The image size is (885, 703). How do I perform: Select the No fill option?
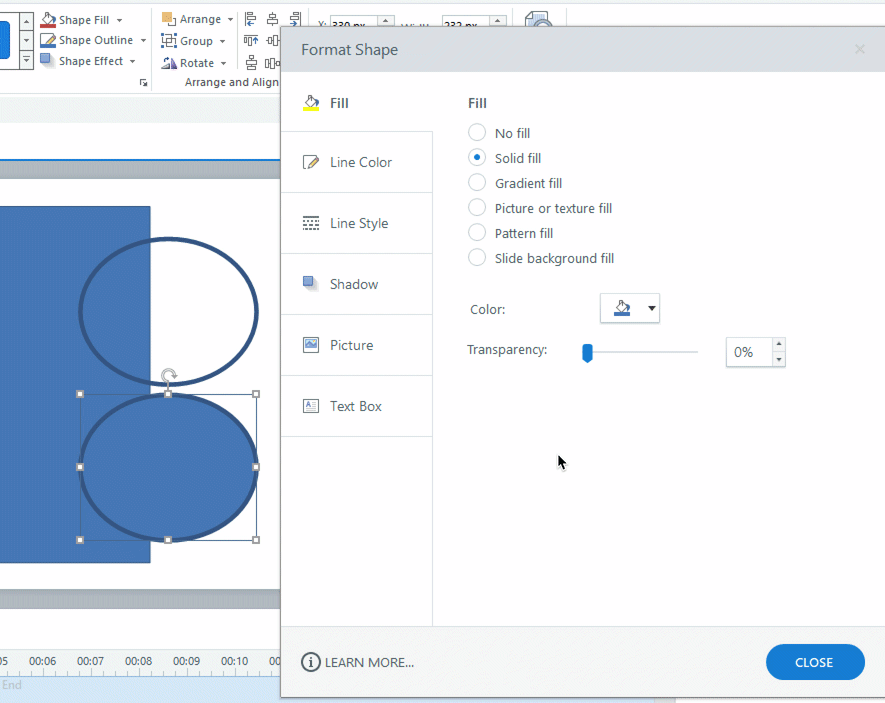[477, 133]
